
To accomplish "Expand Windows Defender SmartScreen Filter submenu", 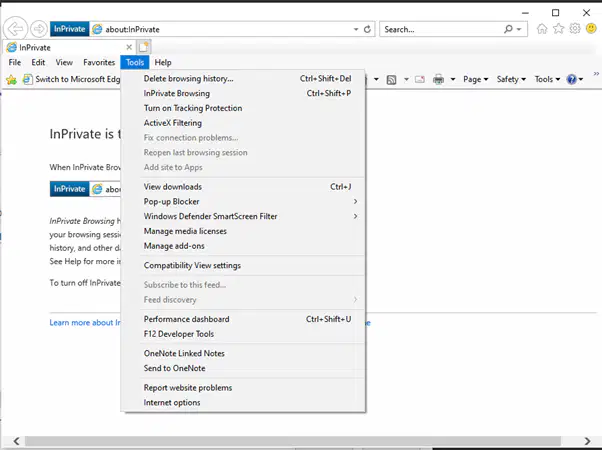I will [243, 216].
